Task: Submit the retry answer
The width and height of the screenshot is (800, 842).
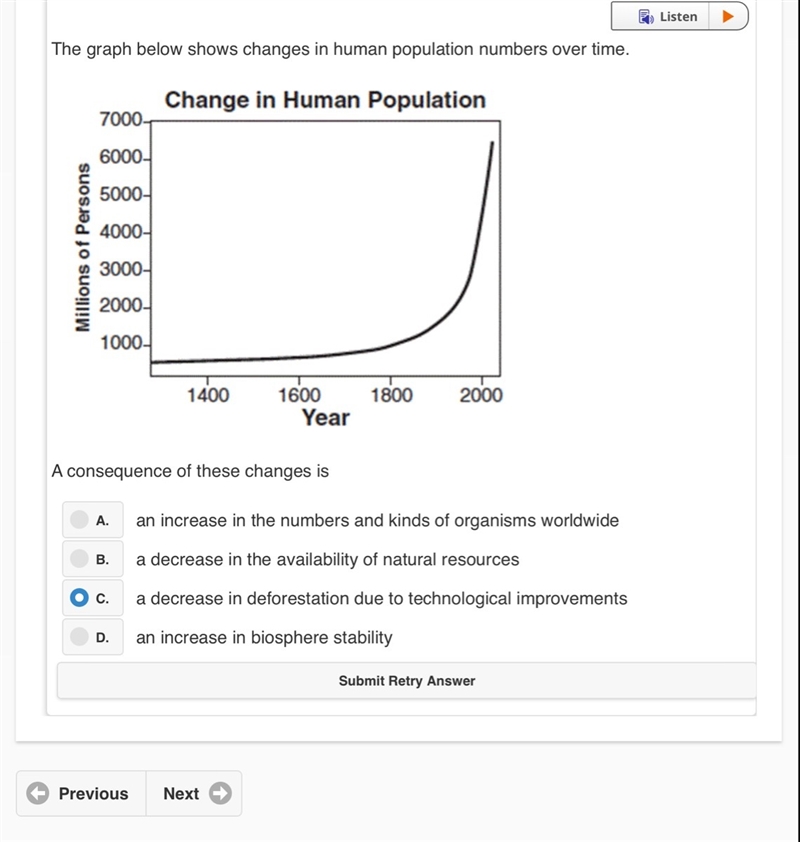Action: [x=406, y=680]
